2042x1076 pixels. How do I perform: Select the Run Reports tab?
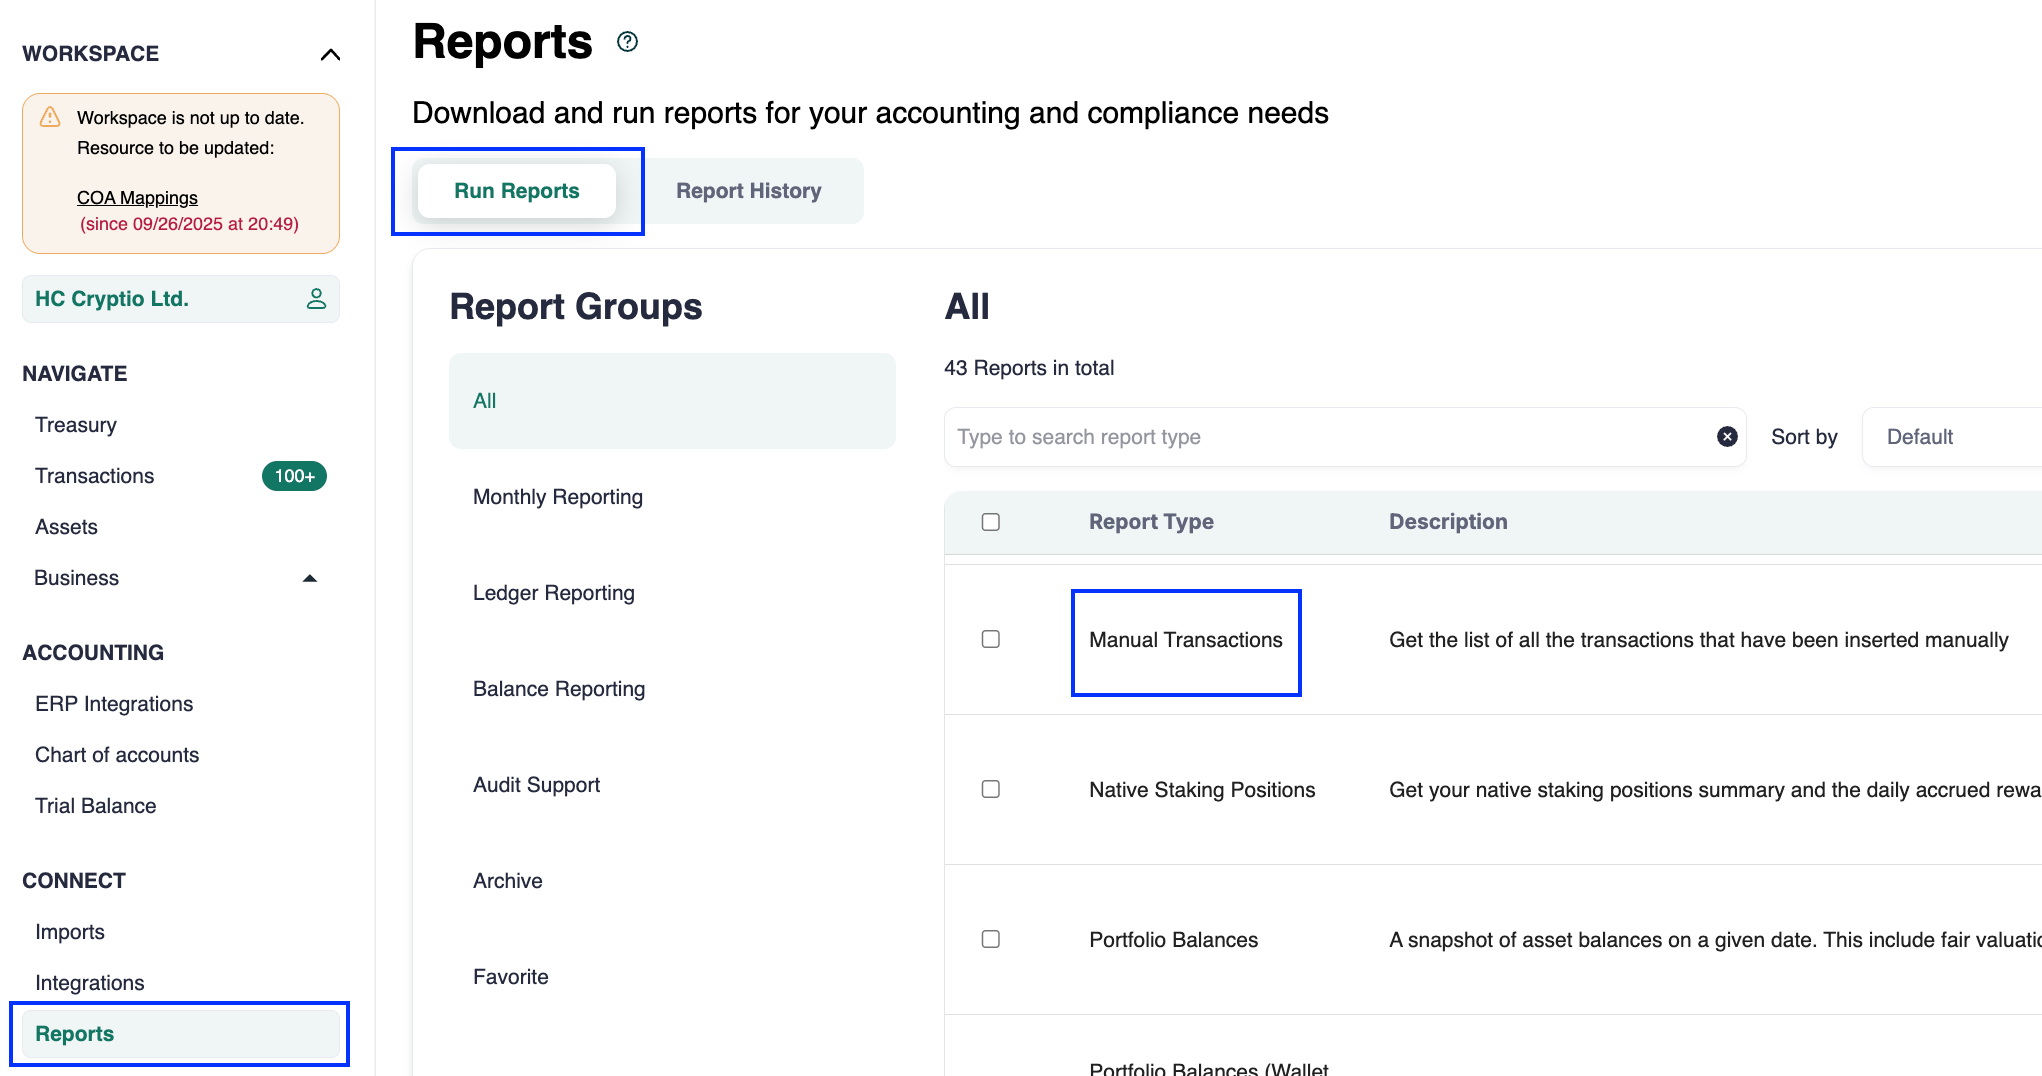pyautogui.click(x=516, y=191)
